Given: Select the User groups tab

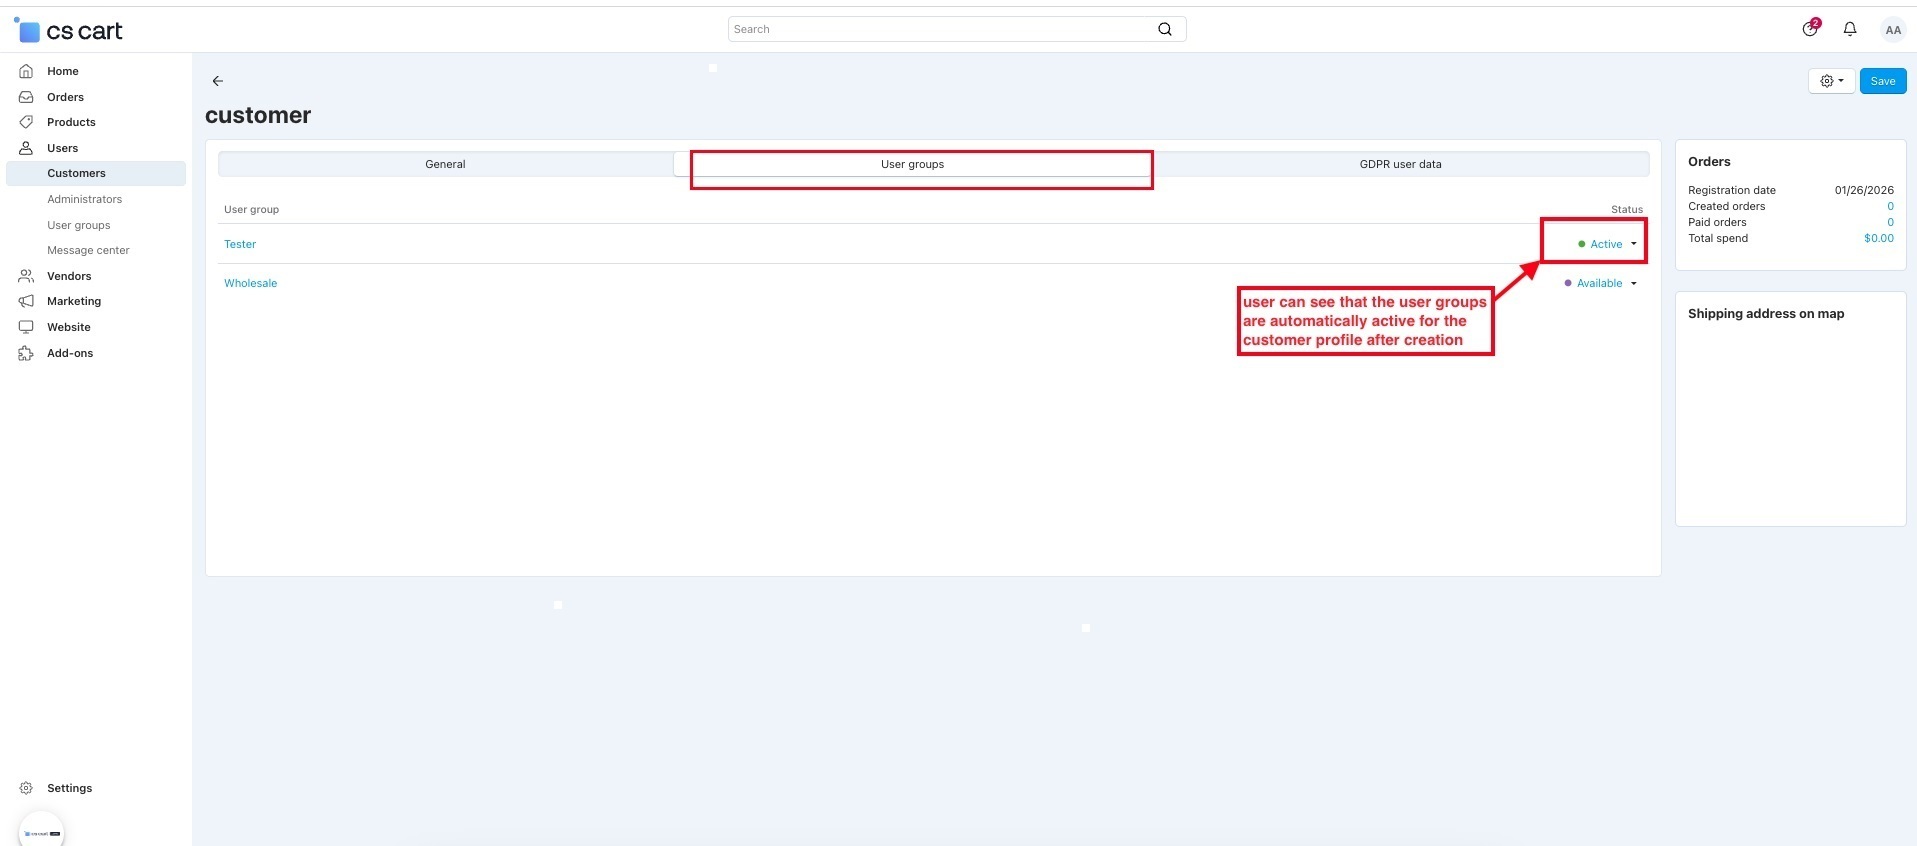Looking at the screenshot, I should [912, 164].
